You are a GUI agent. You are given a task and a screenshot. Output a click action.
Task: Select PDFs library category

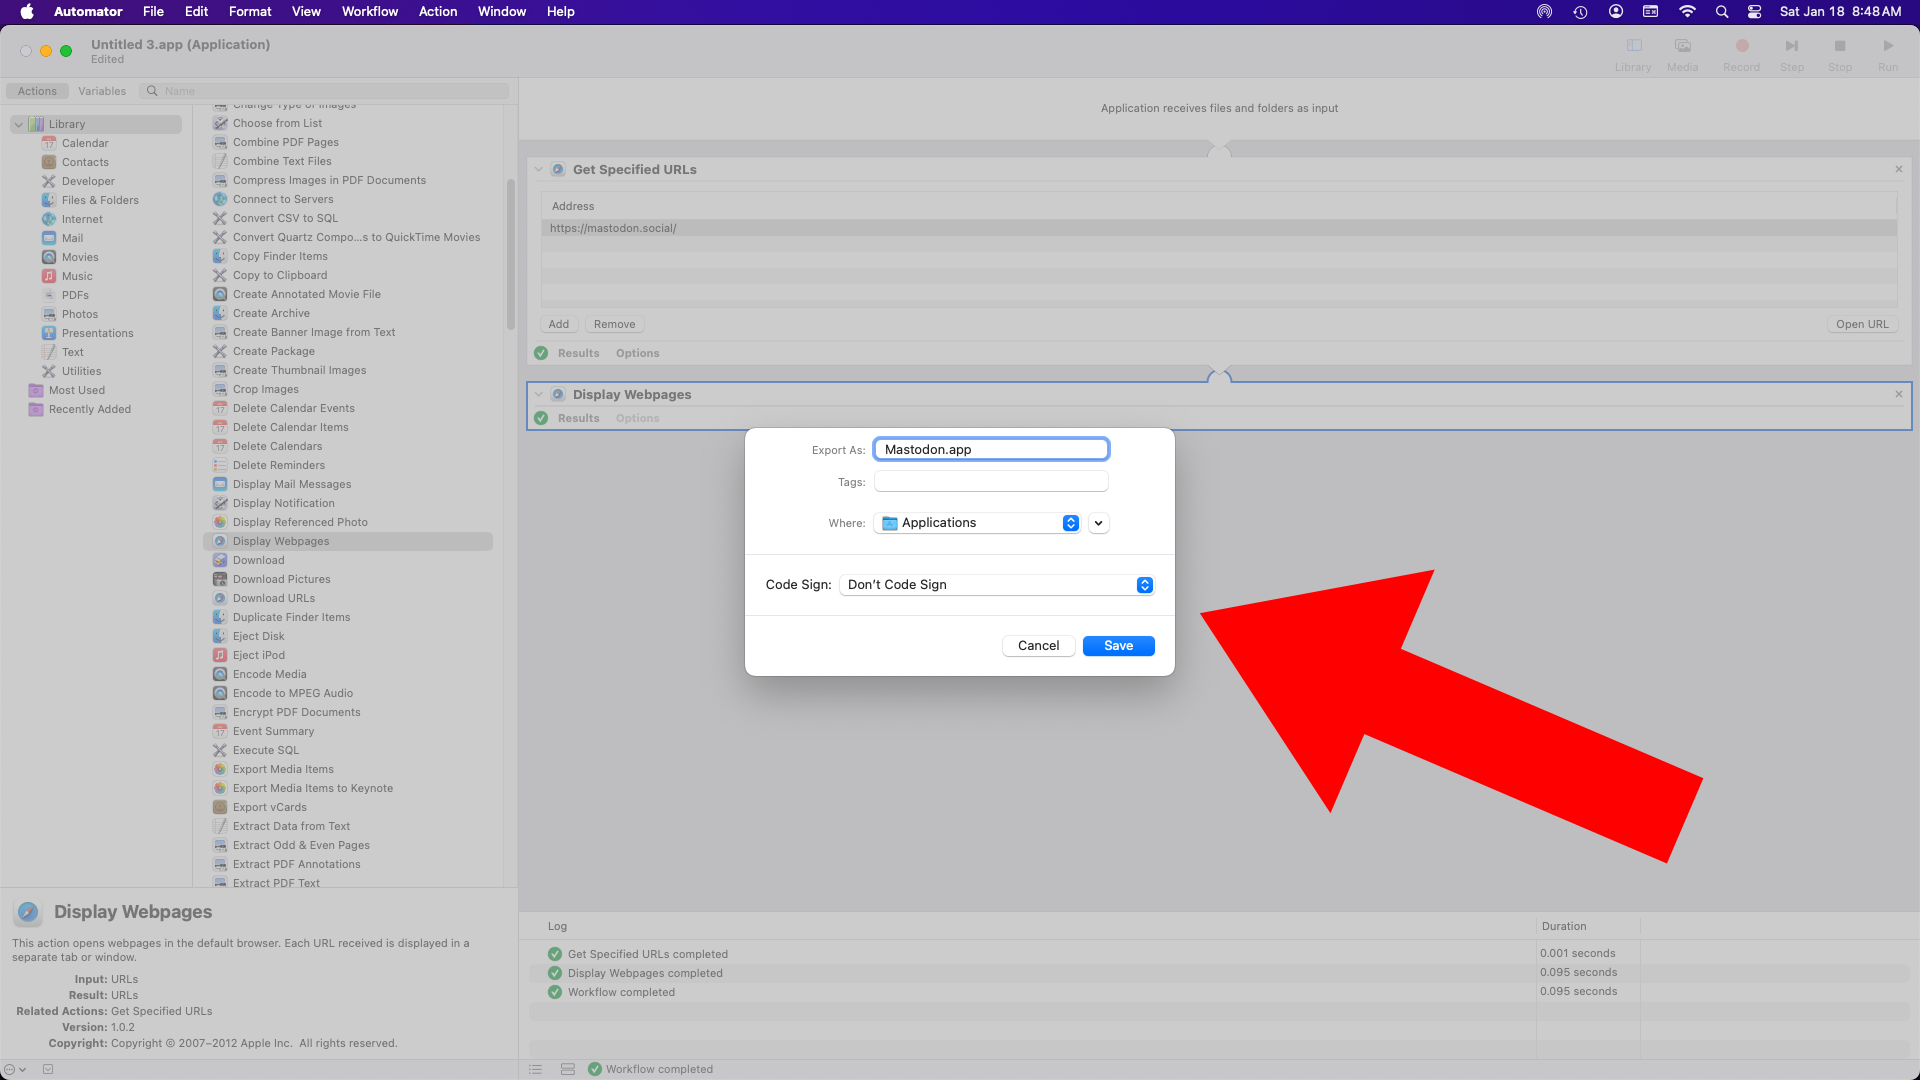coord(75,295)
